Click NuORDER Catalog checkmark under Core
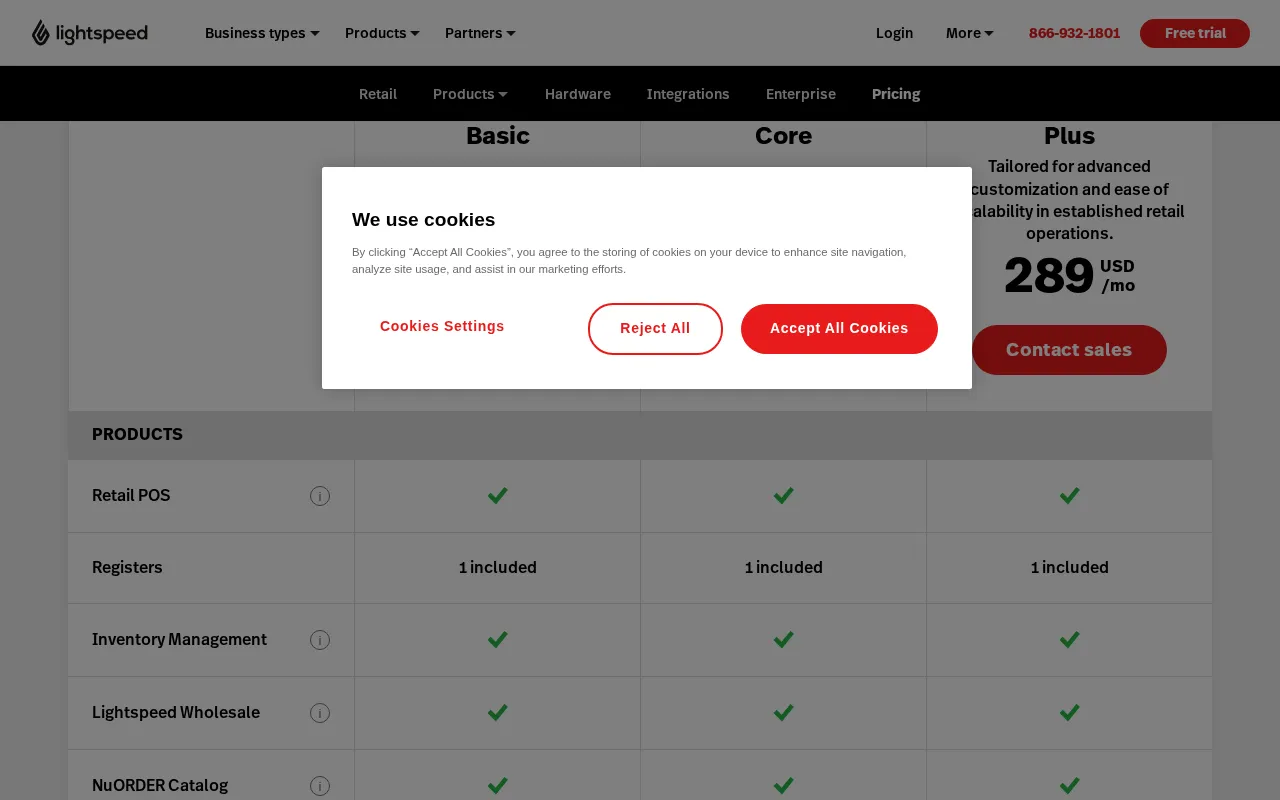This screenshot has width=1280, height=800. coord(784,785)
